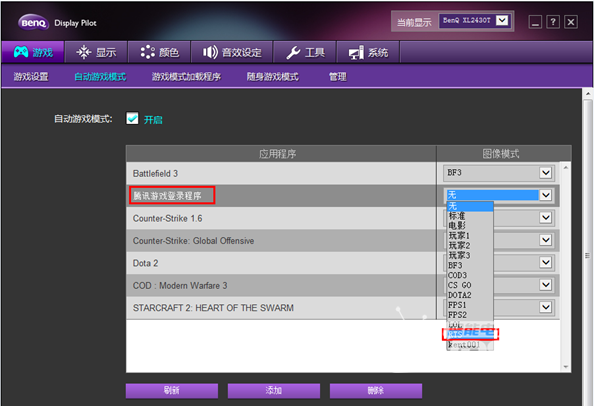Open the 颜色 color tab
The height and width of the screenshot is (406, 594).
pyautogui.click(x=159, y=52)
